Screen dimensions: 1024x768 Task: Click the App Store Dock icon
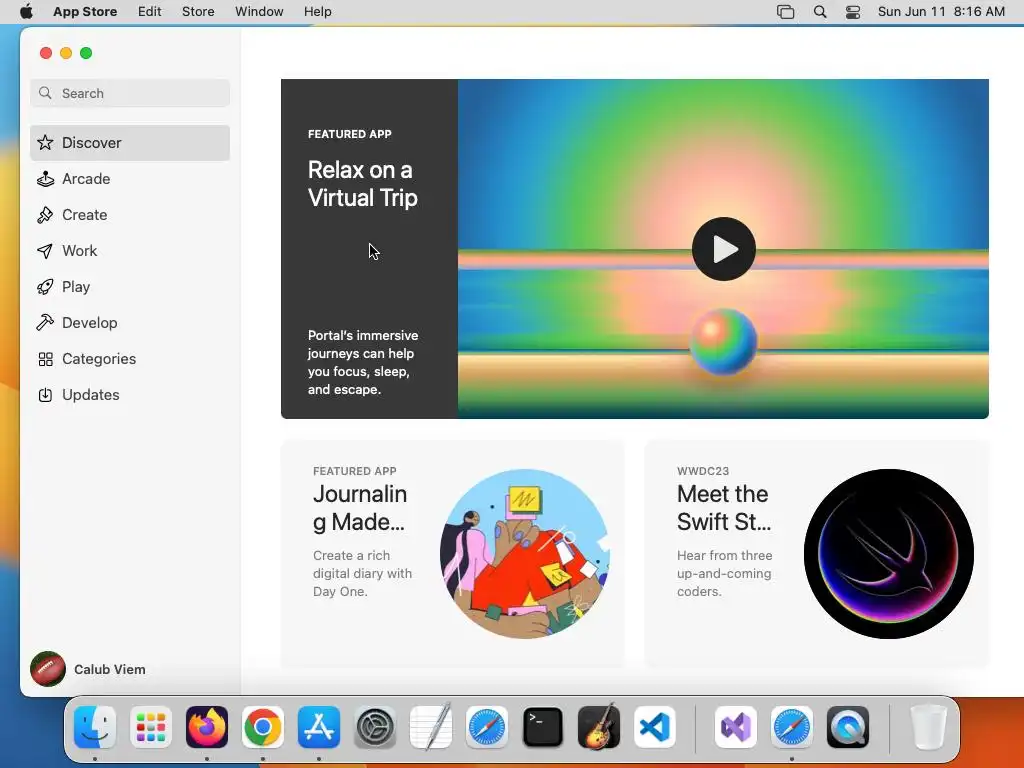click(x=319, y=727)
